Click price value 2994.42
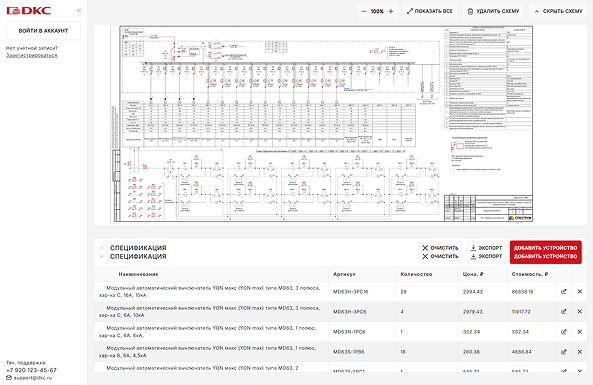The width and height of the screenshot is (593, 385). (x=473, y=292)
